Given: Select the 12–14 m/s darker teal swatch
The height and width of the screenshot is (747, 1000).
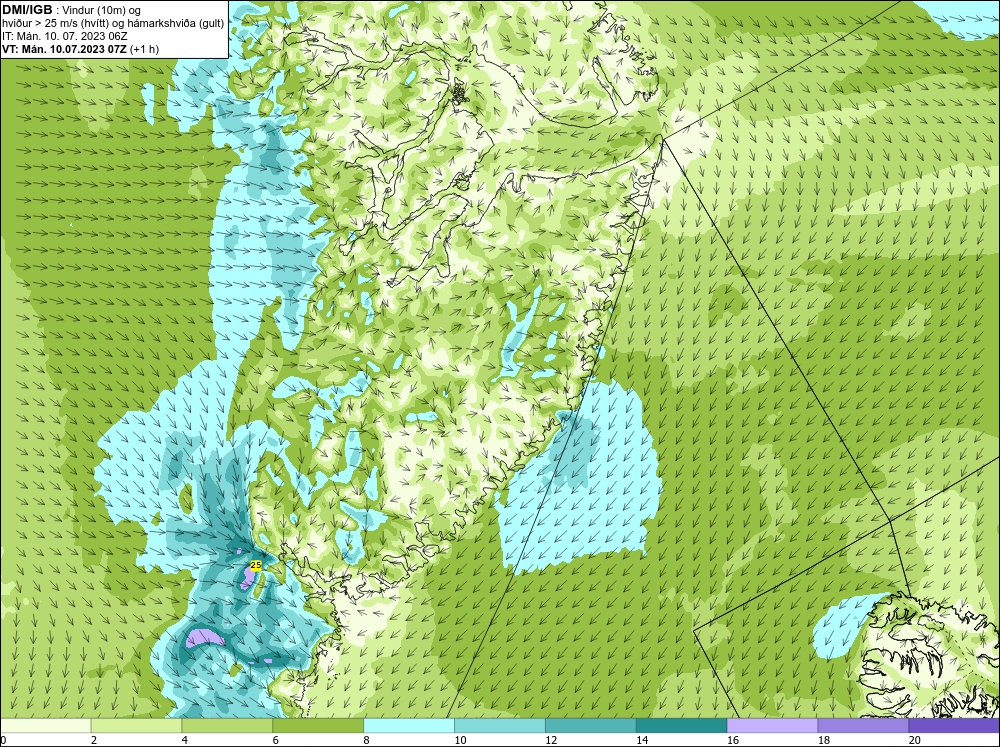Looking at the screenshot, I should (x=591, y=725).
